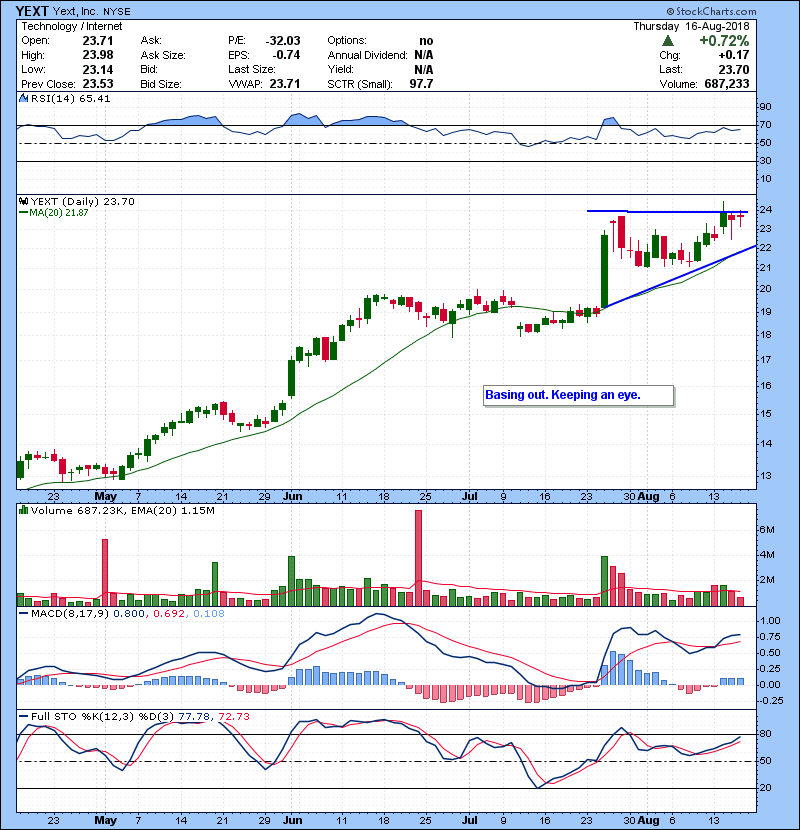Image resolution: width=800 pixels, height=830 pixels.
Task: Click the 'Yield:' label
Action: 340,69
